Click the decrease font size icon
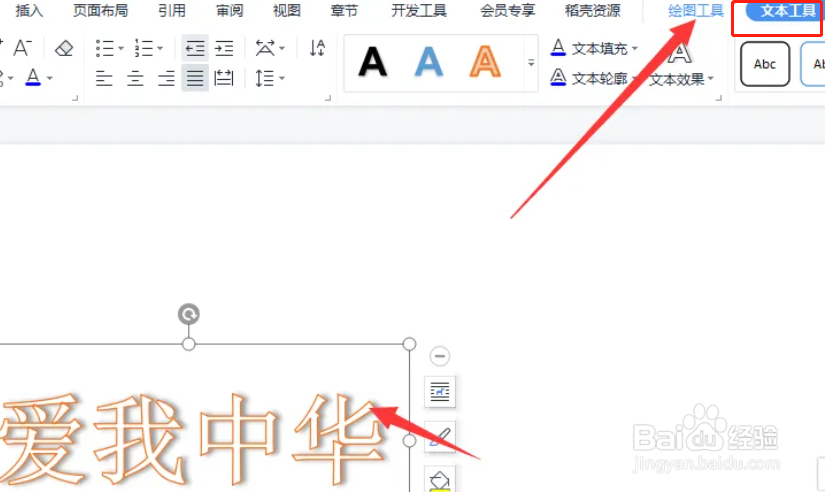 (x=22, y=48)
